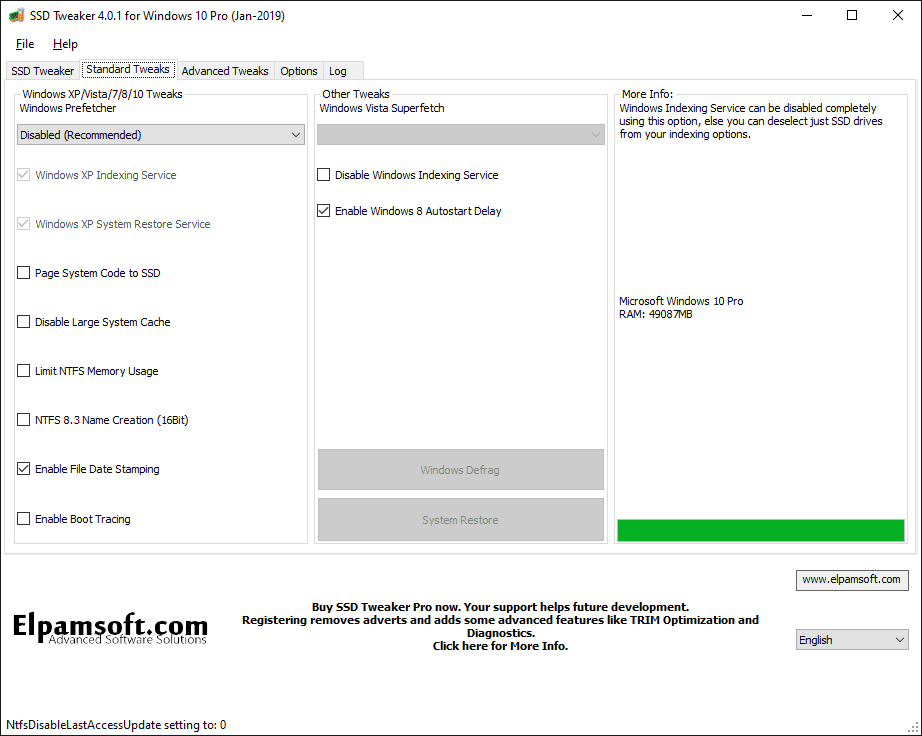Click the Elpamsoft.com logo
This screenshot has height=736, width=922.
click(x=111, y=628)
